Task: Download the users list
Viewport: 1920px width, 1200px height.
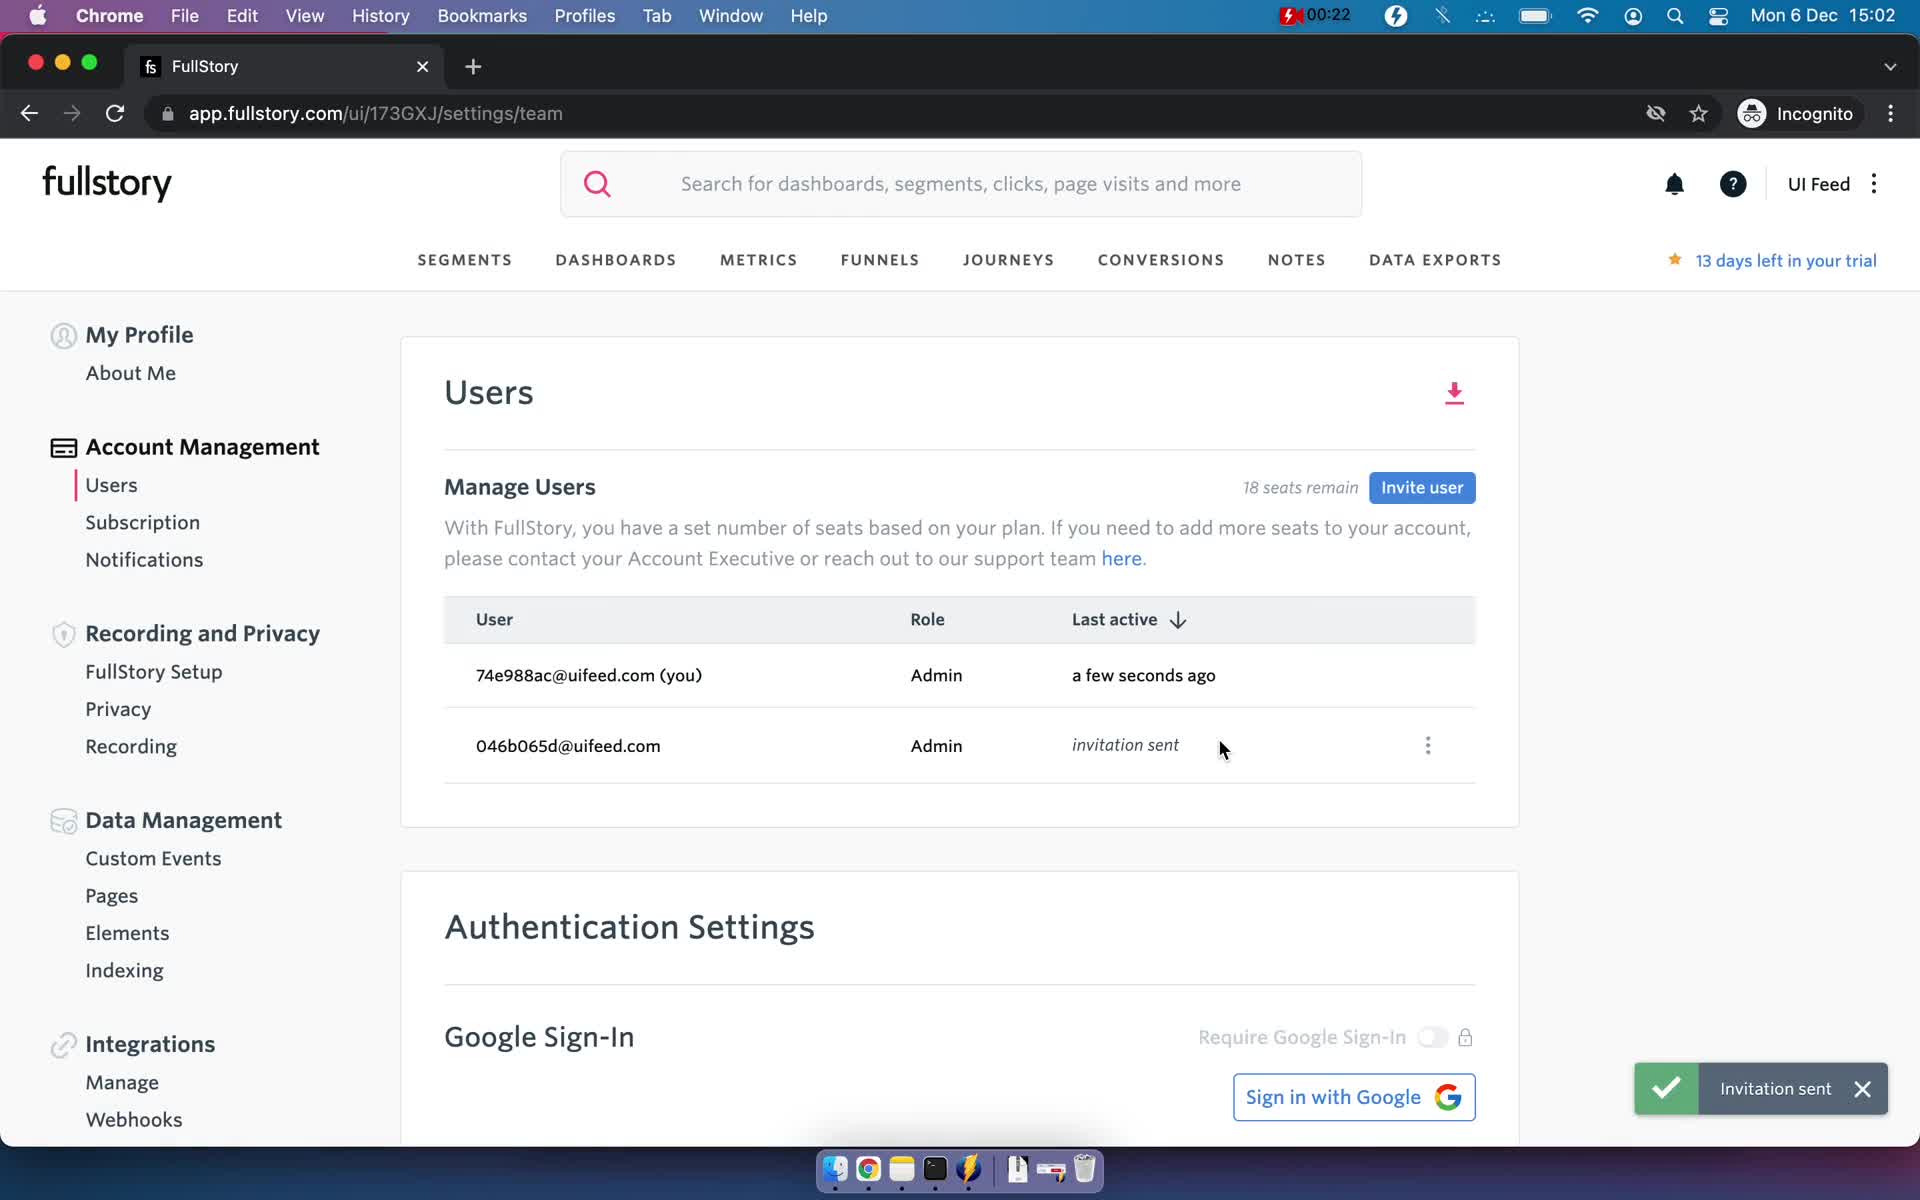Action: click(x=1454, y=393)
